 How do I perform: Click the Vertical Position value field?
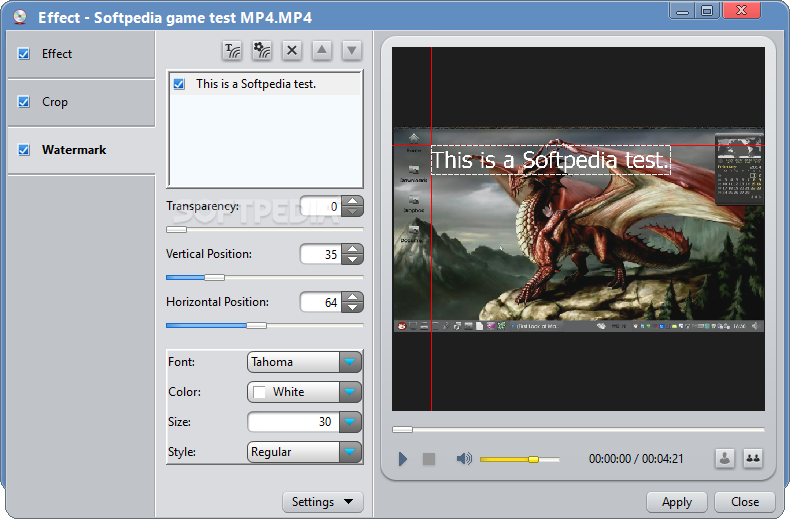pyautogui.click(x=320, y=254)
